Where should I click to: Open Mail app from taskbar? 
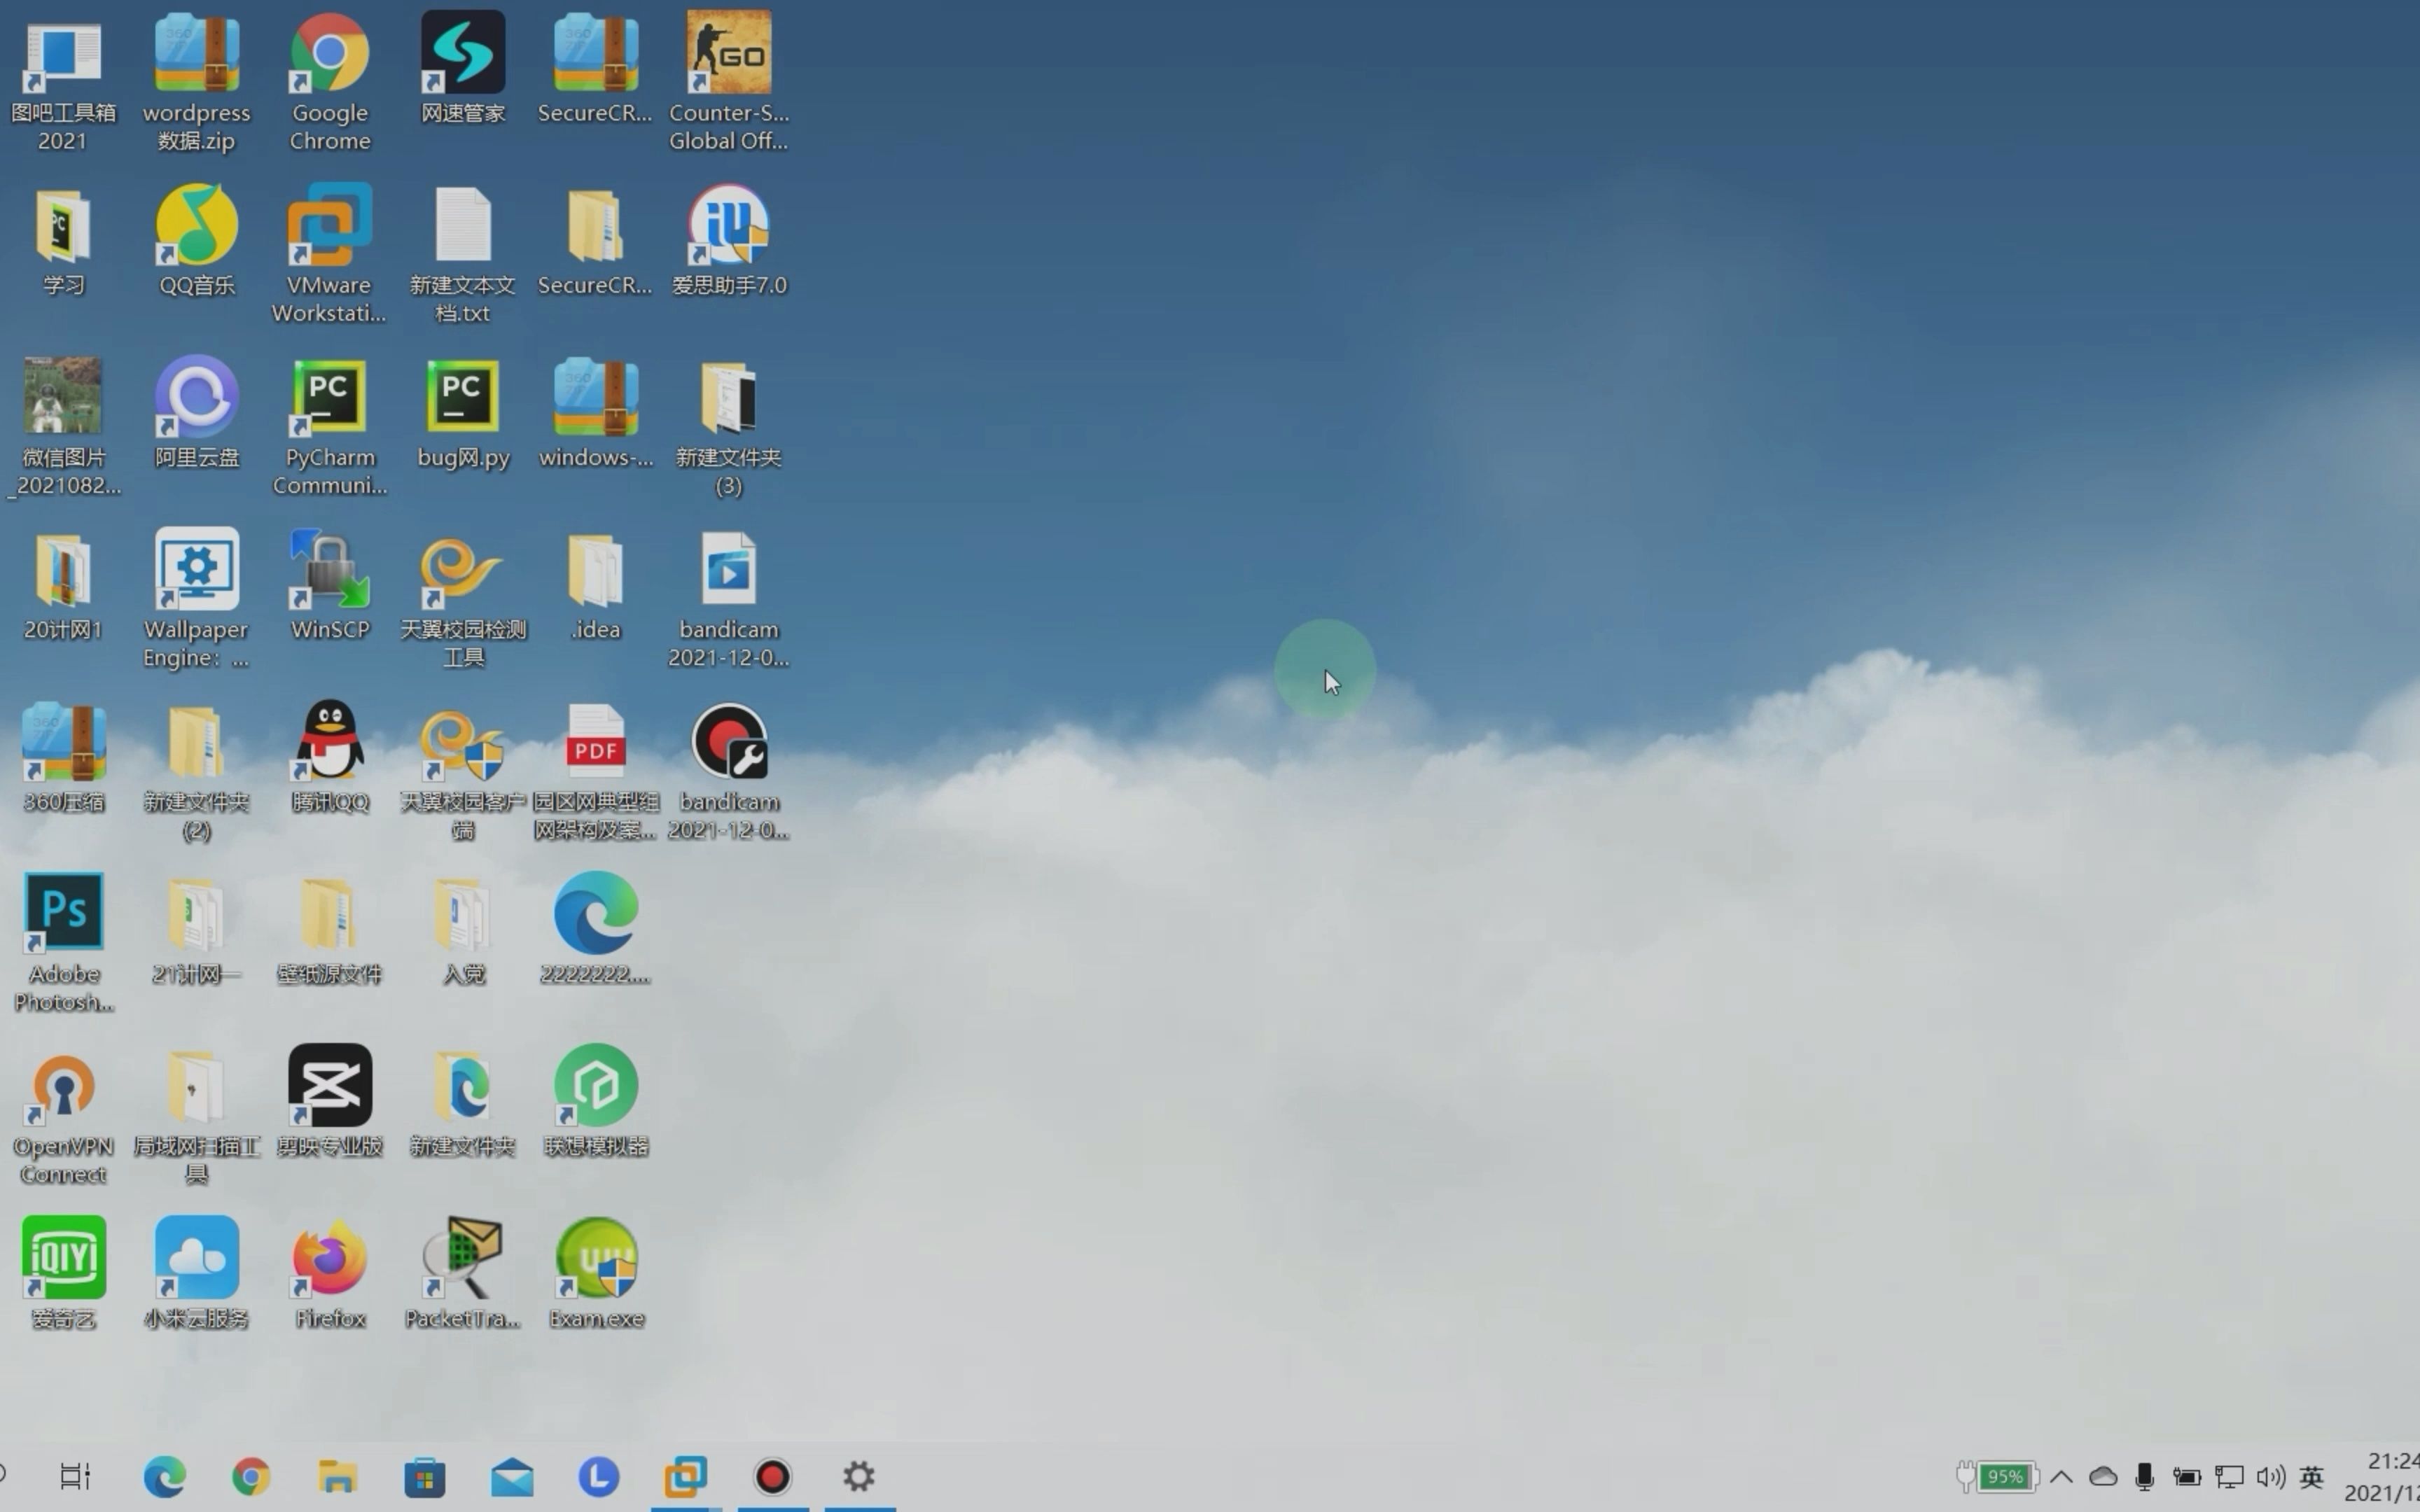[512, 1476]
